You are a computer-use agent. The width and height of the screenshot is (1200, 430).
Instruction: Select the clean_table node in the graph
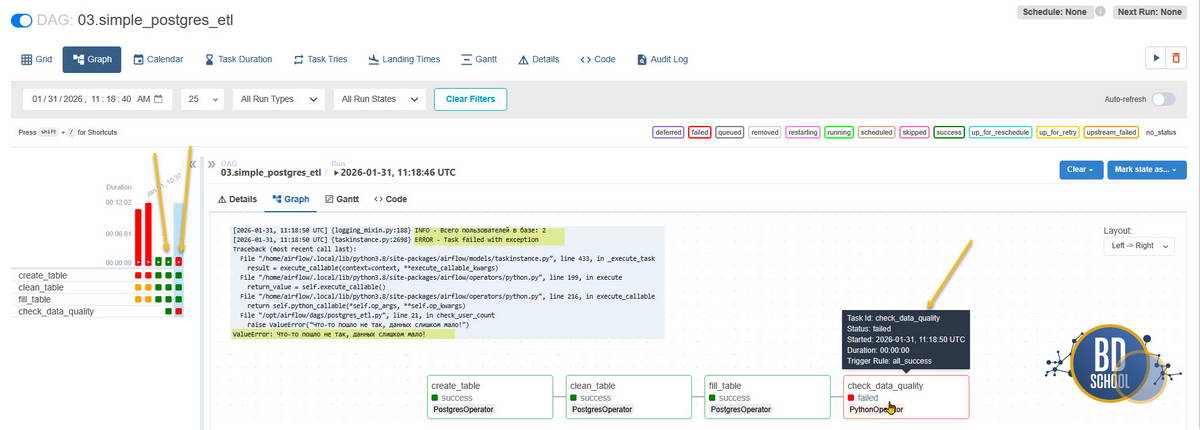tap(628, 397)
